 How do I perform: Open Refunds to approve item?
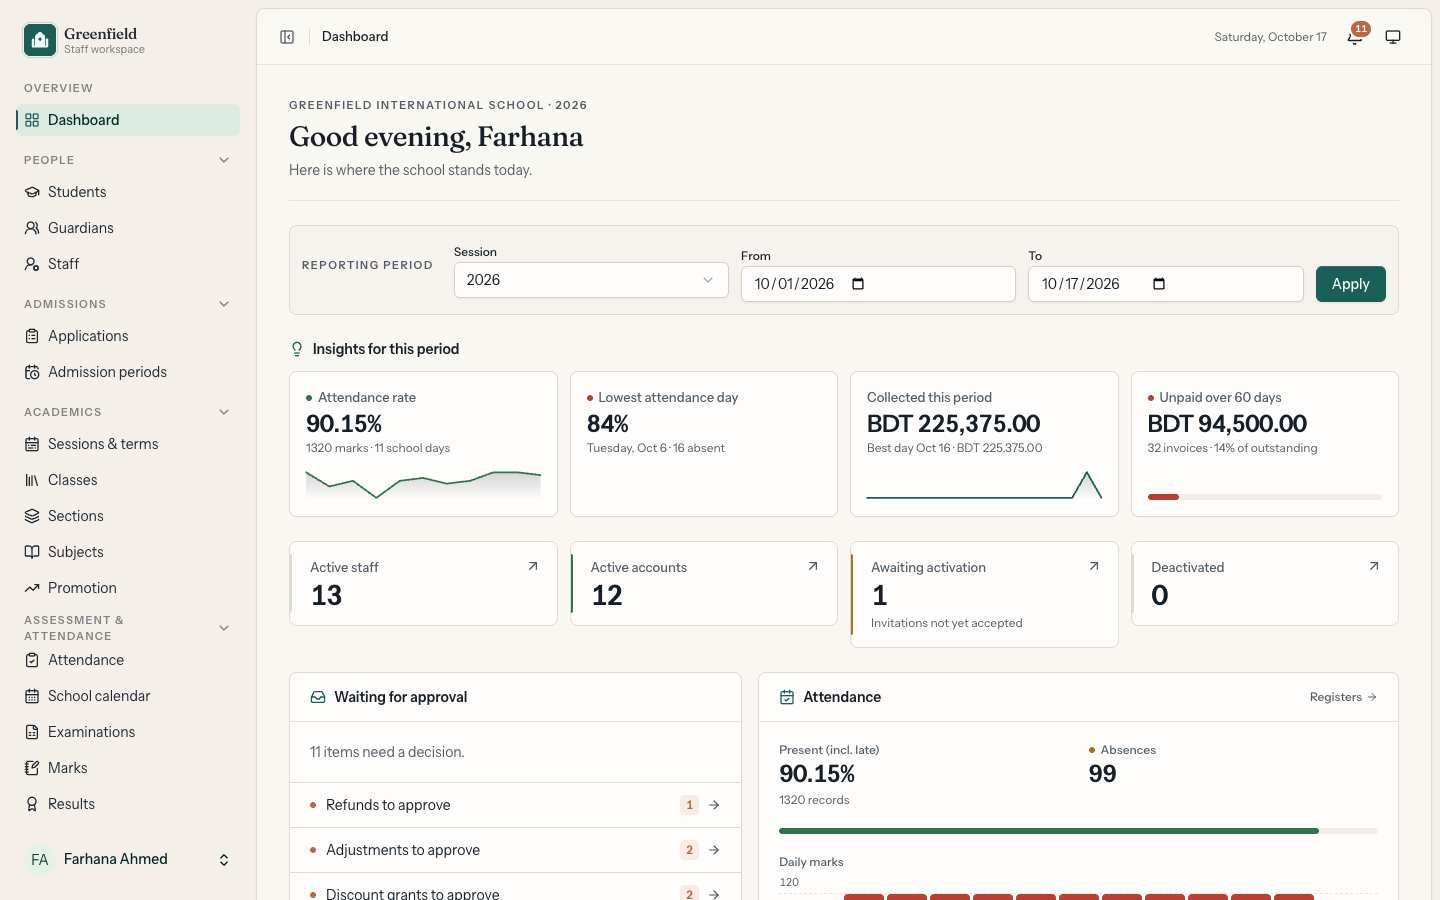(515, 805)
